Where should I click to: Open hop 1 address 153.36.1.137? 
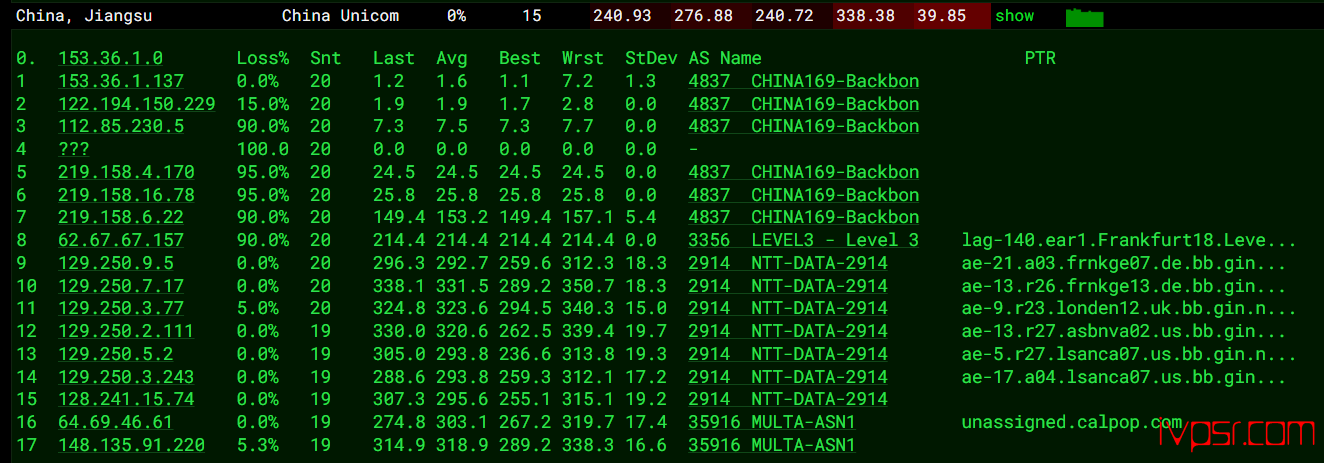pyautogui.click(x=121, y=81)
